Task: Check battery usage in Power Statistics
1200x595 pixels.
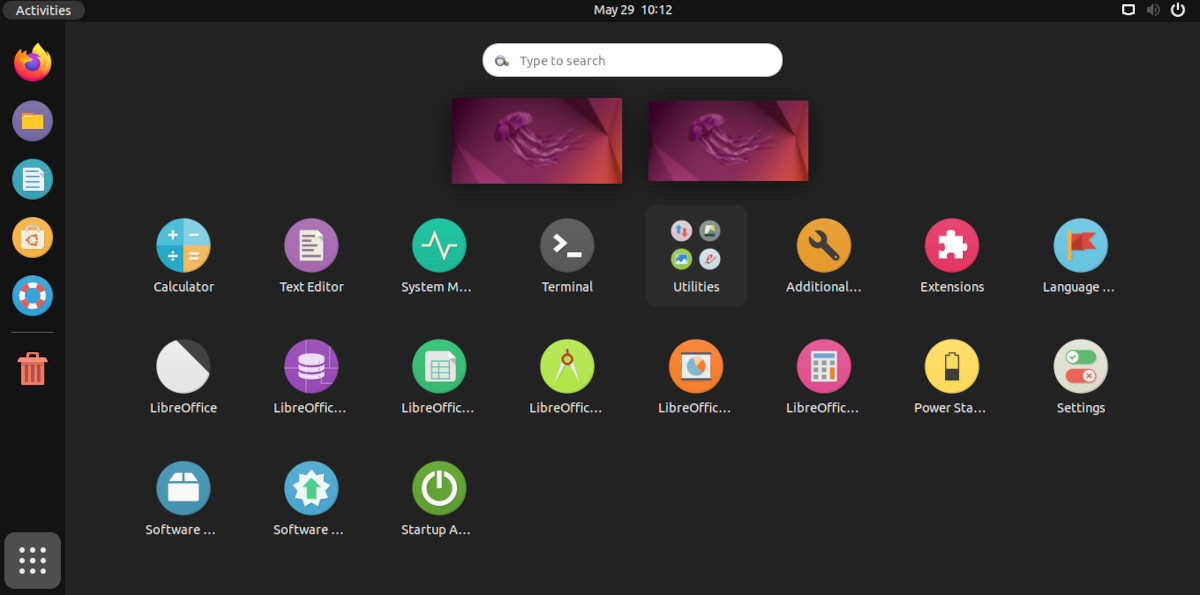Action: (951, 366)
